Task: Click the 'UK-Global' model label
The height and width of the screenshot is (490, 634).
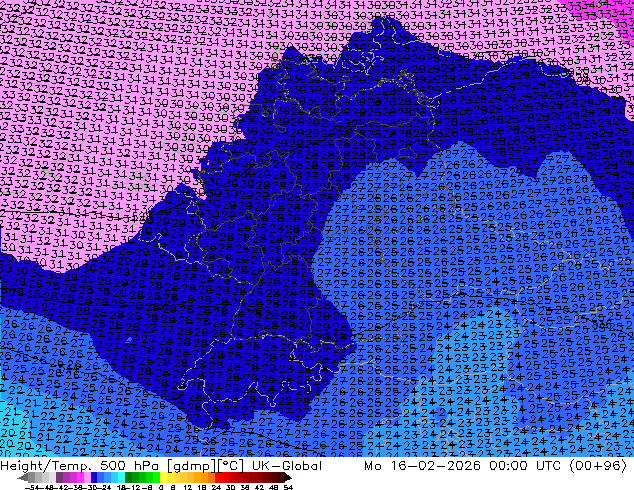Action: click(287, 466)
